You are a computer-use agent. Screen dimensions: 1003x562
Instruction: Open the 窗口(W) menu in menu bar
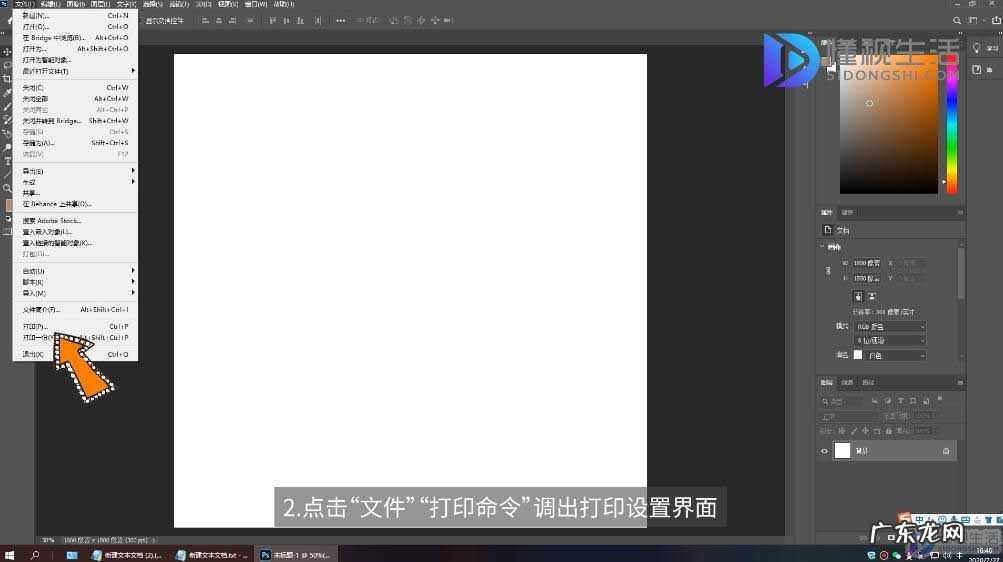(256, 4)
